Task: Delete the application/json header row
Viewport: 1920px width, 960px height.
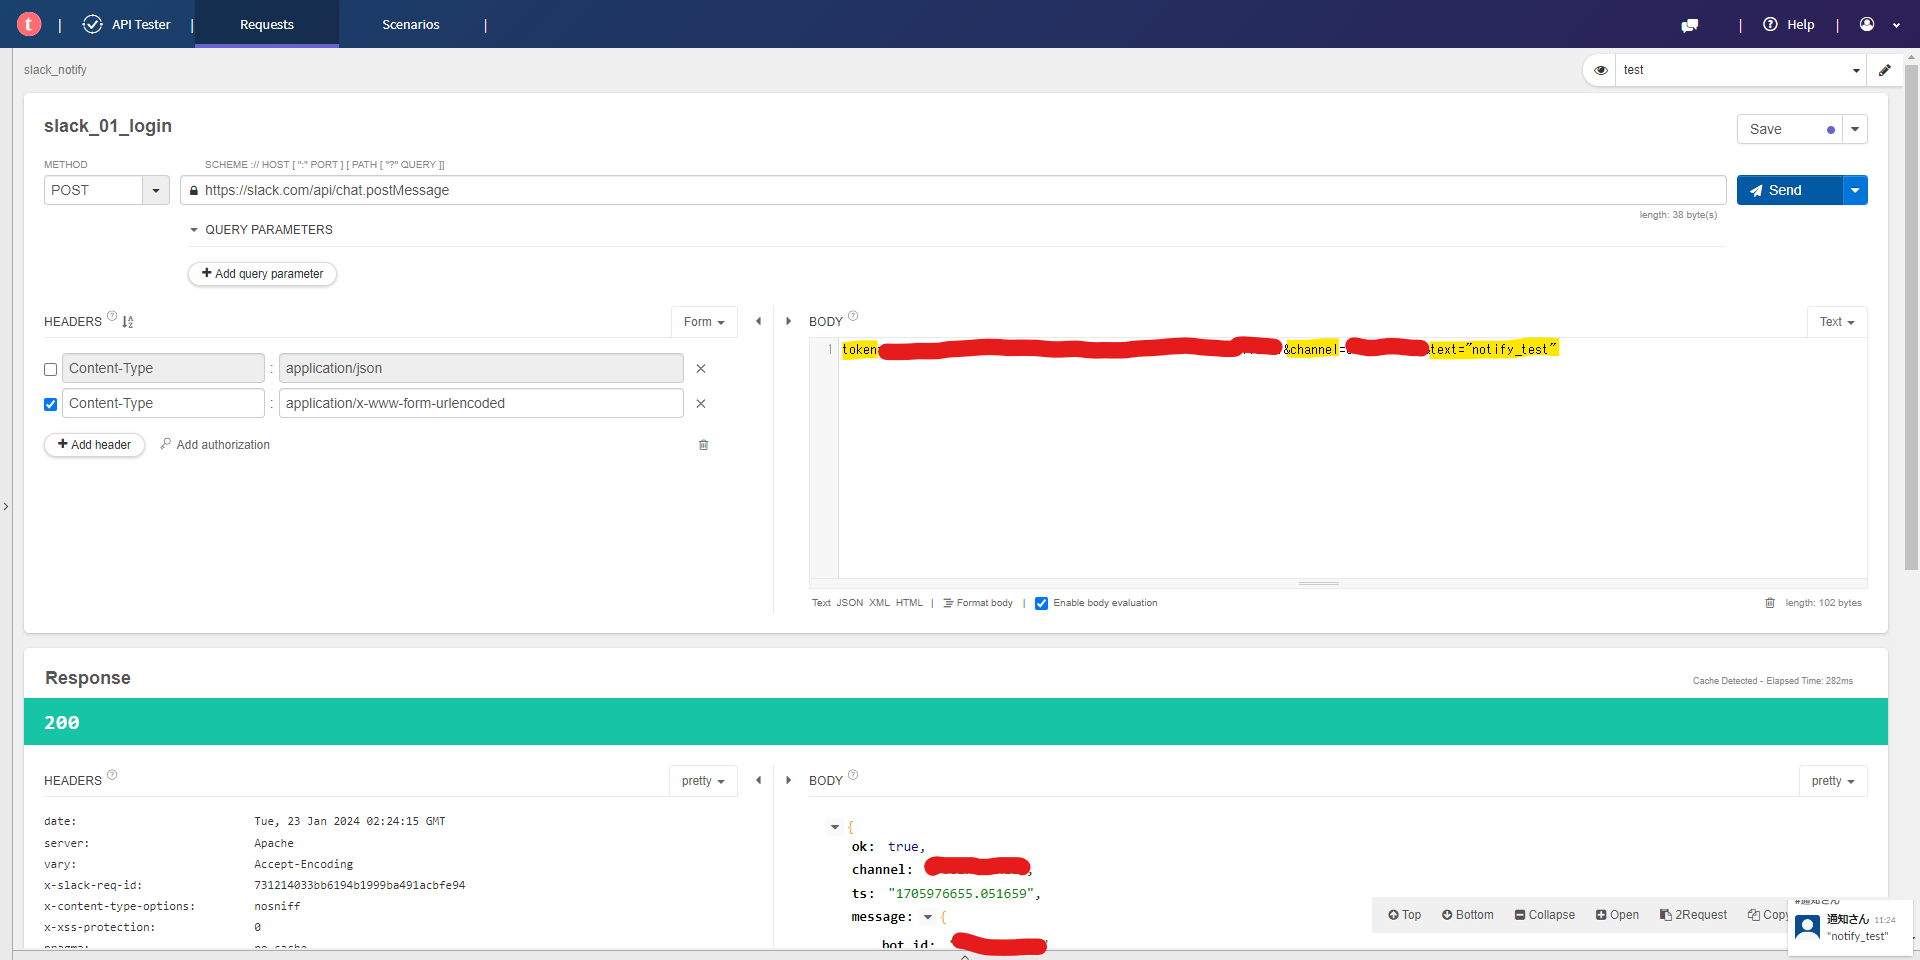Action: click(x=701, y=369)
